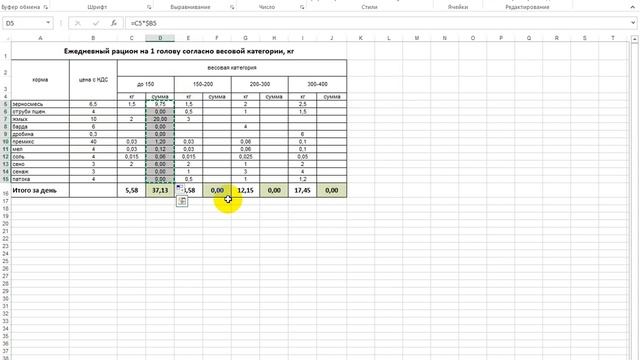Screen dimensions: 640x360
Task: Open the Выравнивание group dialog launcher
Action: [x=232, y=7]
